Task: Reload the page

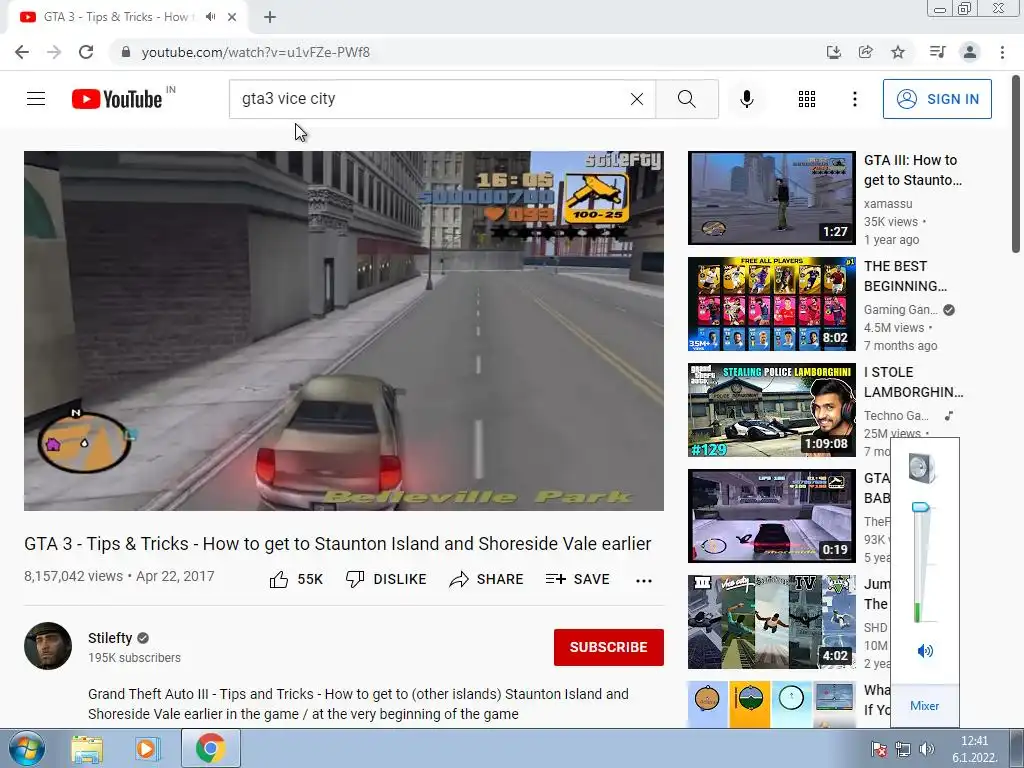Action: 86,52
